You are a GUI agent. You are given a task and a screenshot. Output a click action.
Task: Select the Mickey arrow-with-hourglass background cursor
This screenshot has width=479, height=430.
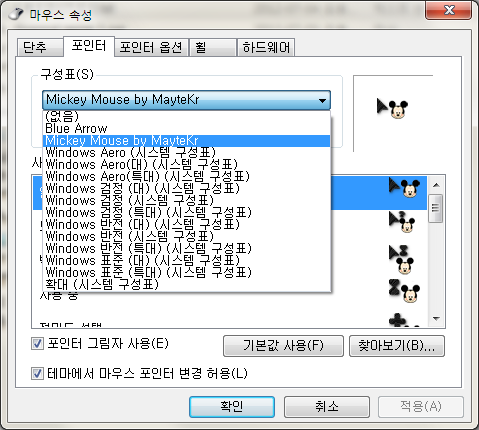(x=402, y=260)
